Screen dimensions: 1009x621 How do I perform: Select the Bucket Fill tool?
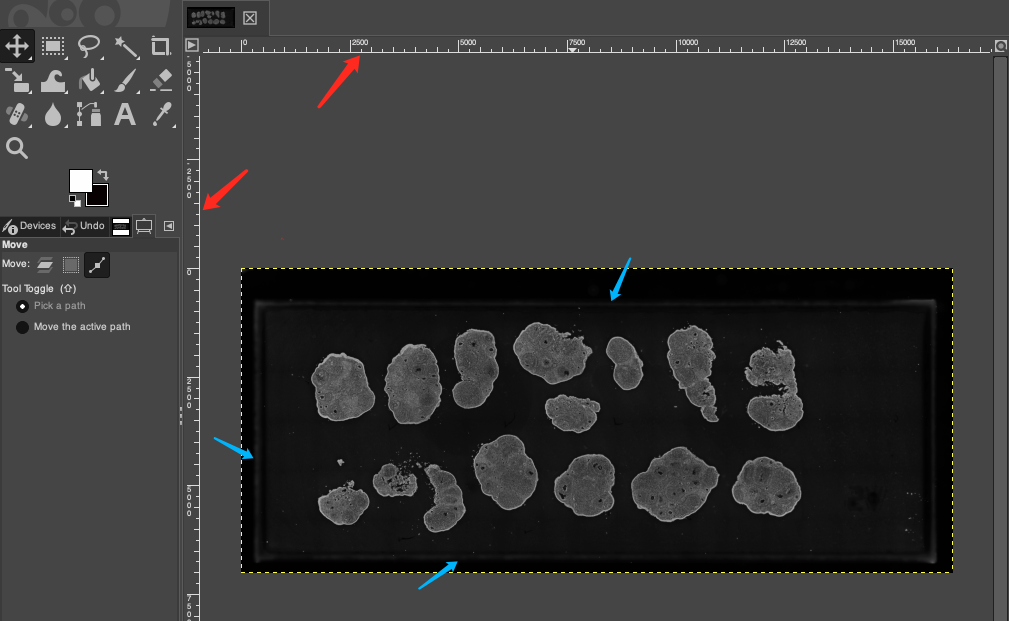pos(88,80)
